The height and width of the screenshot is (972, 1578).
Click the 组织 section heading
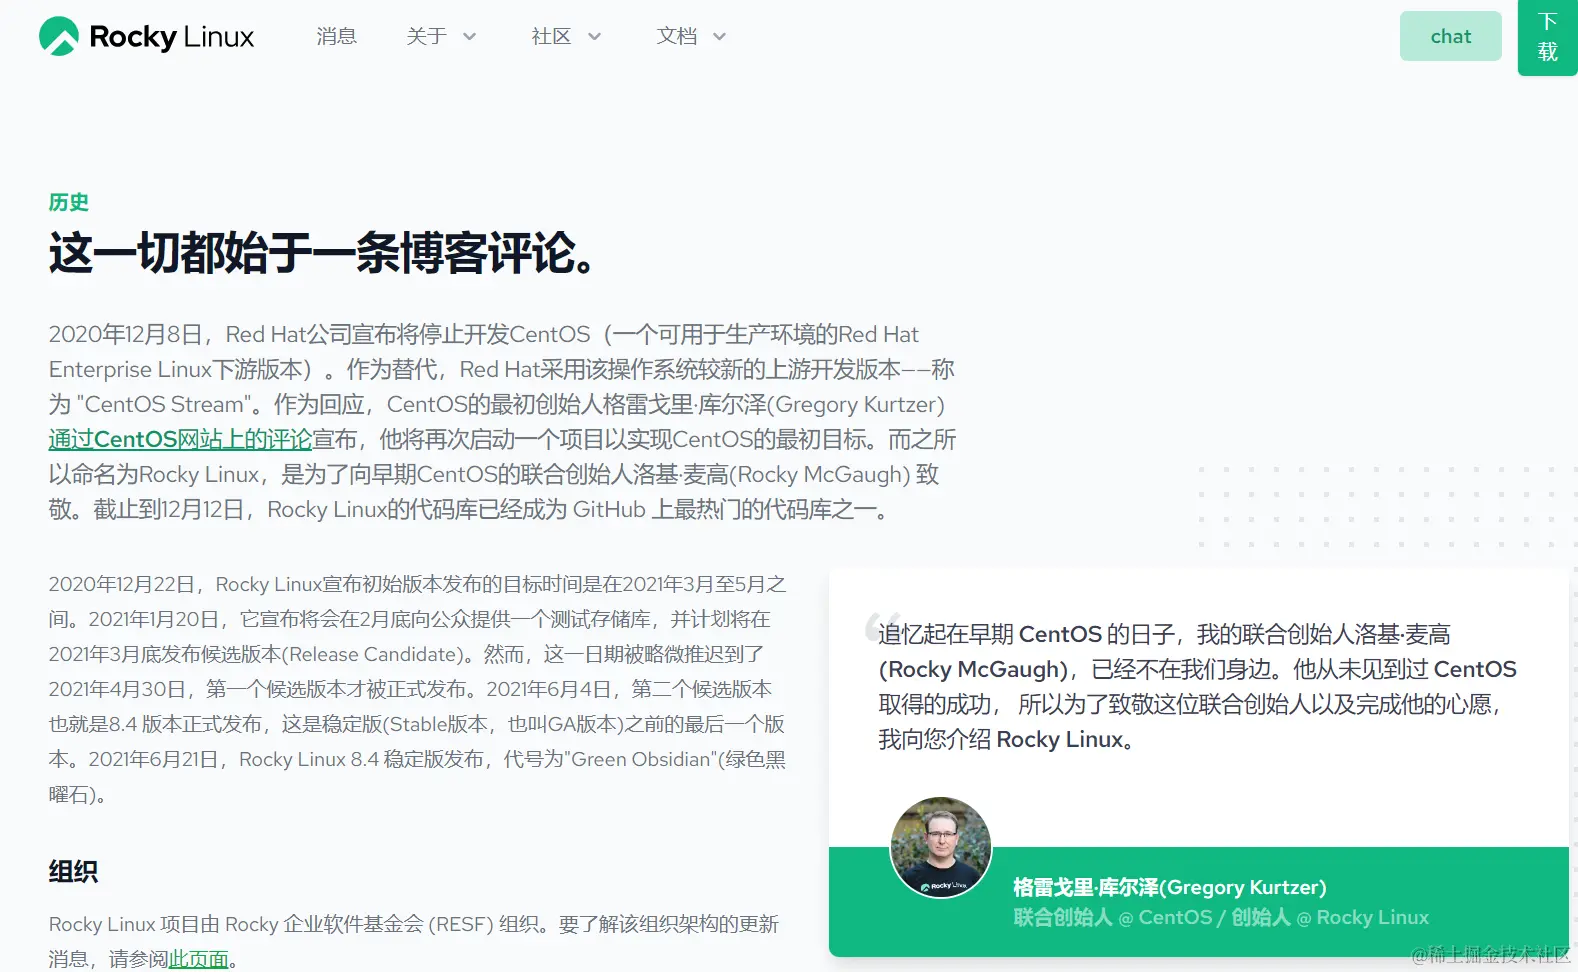pos(73,871)
